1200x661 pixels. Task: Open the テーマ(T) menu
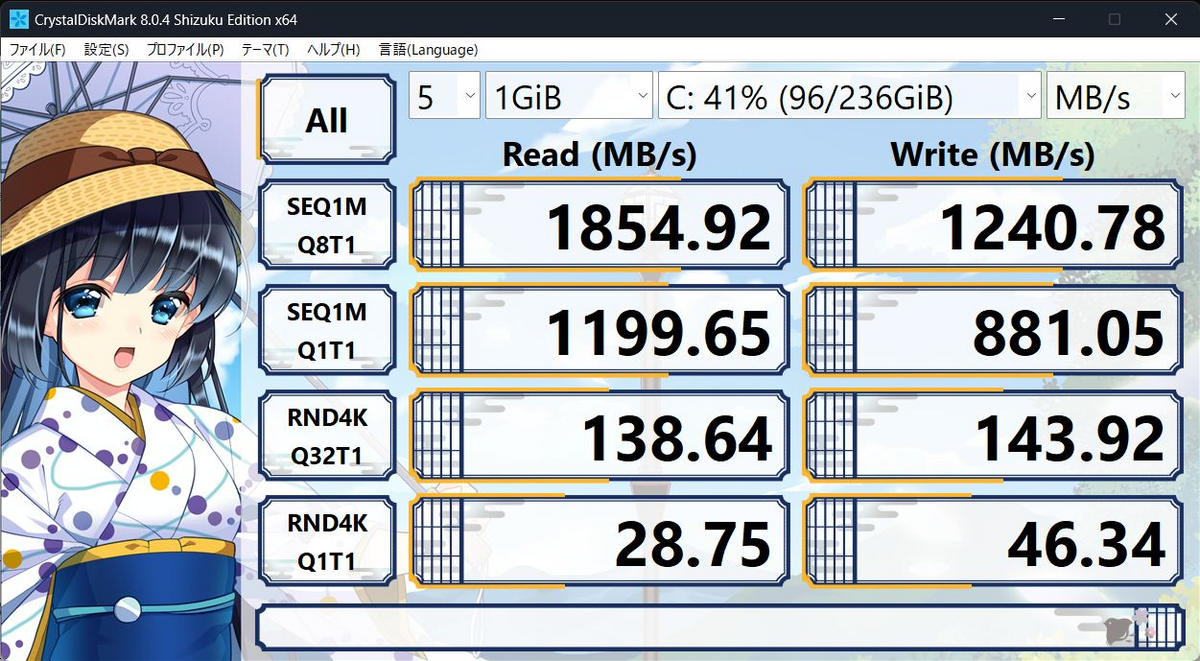[x=265, y=49]
